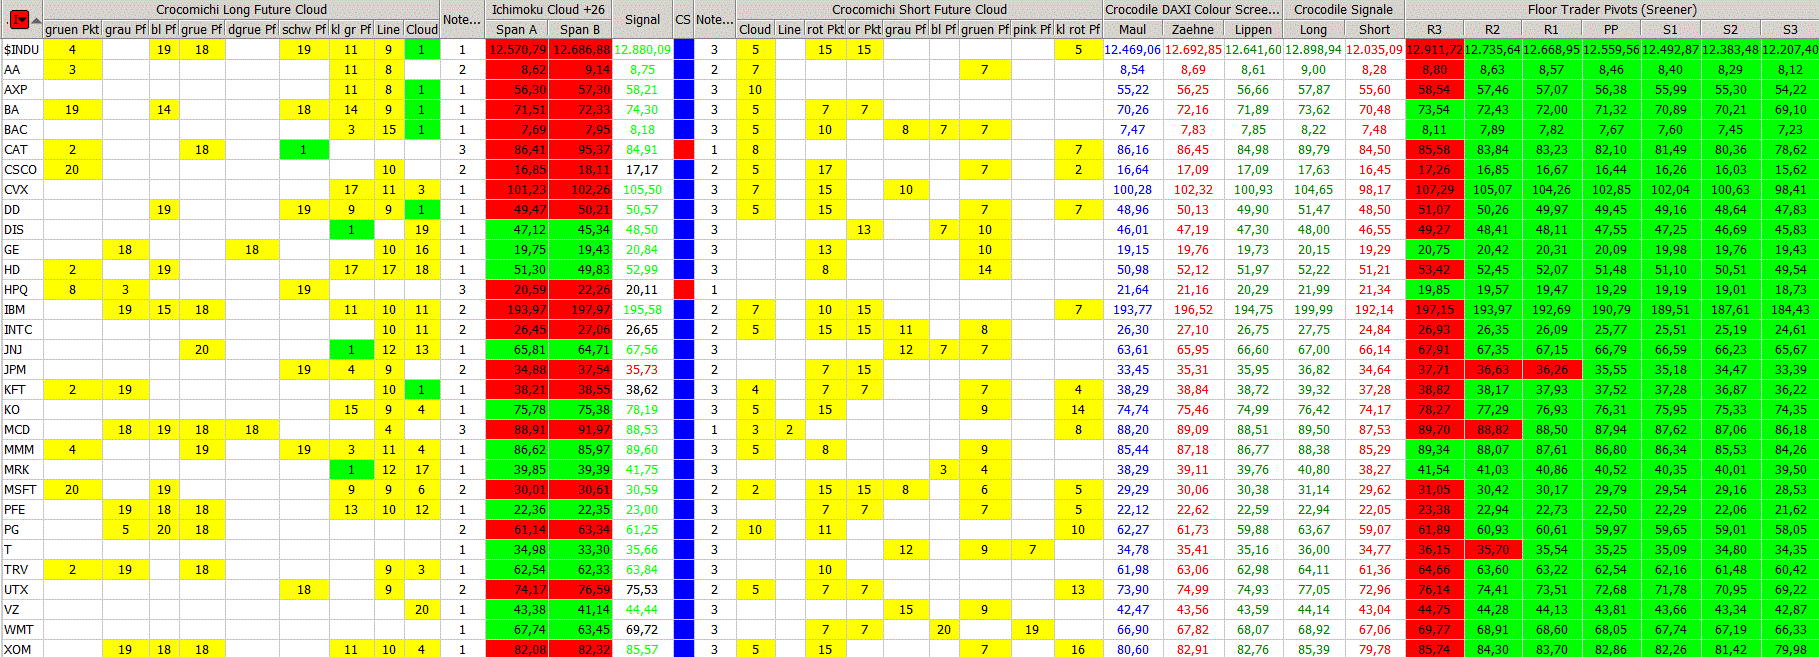Select the IBM ticker in symbol column
The height and width of the screenshot is (657, 1819).
(x=14, y=309)
